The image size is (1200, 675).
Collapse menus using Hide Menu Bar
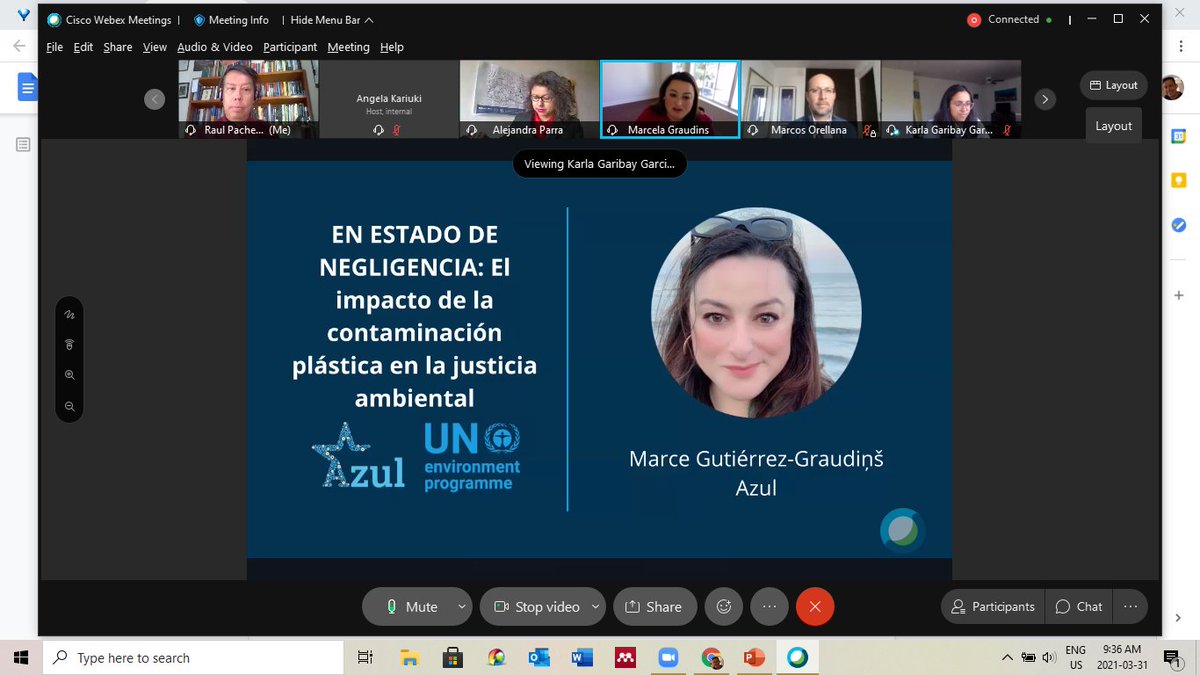(x=332, y=20)
